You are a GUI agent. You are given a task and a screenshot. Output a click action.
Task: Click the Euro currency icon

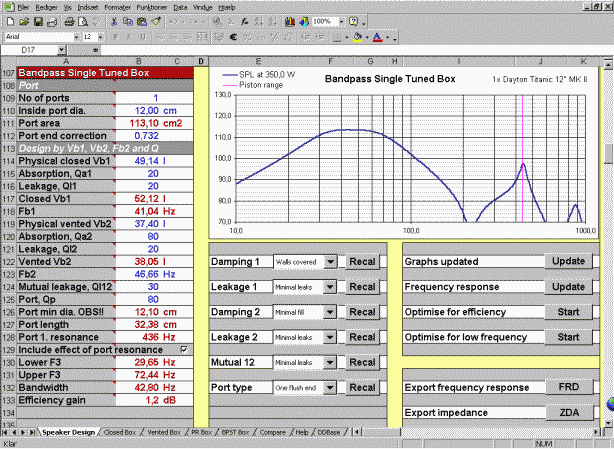point(233,37)
